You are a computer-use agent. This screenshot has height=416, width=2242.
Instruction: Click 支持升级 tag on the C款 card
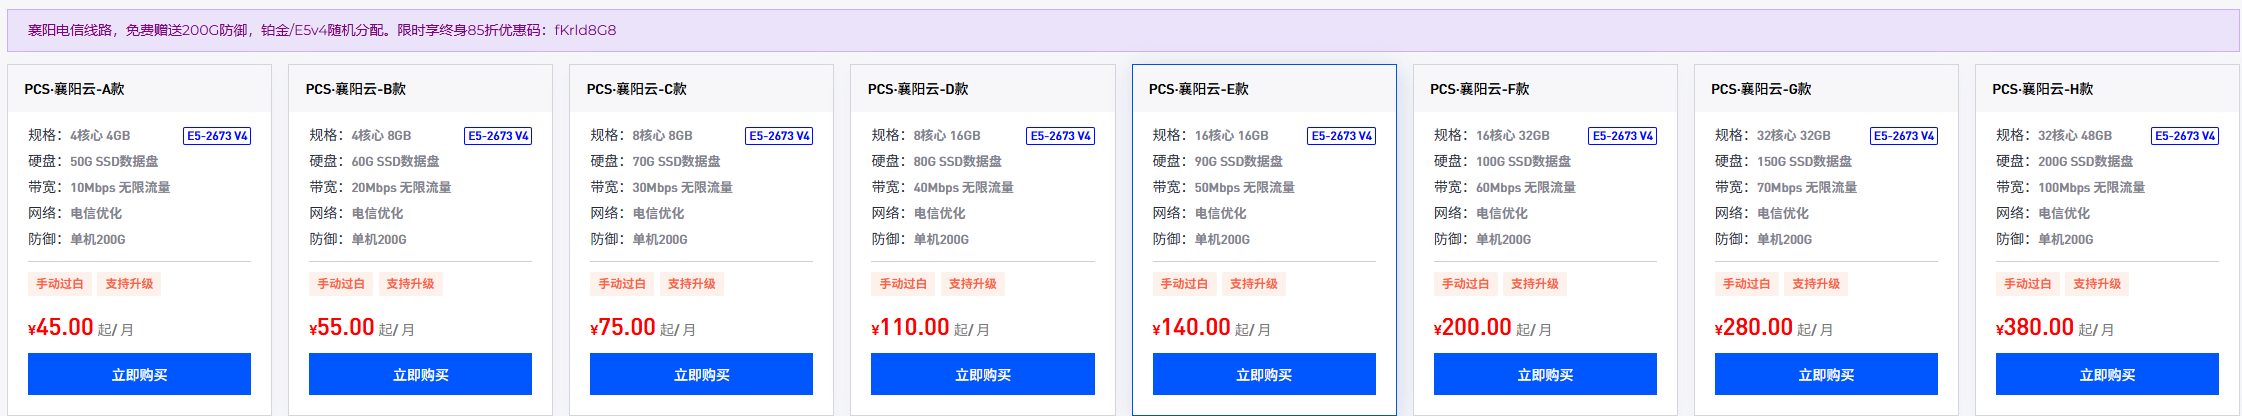point(692,284)
